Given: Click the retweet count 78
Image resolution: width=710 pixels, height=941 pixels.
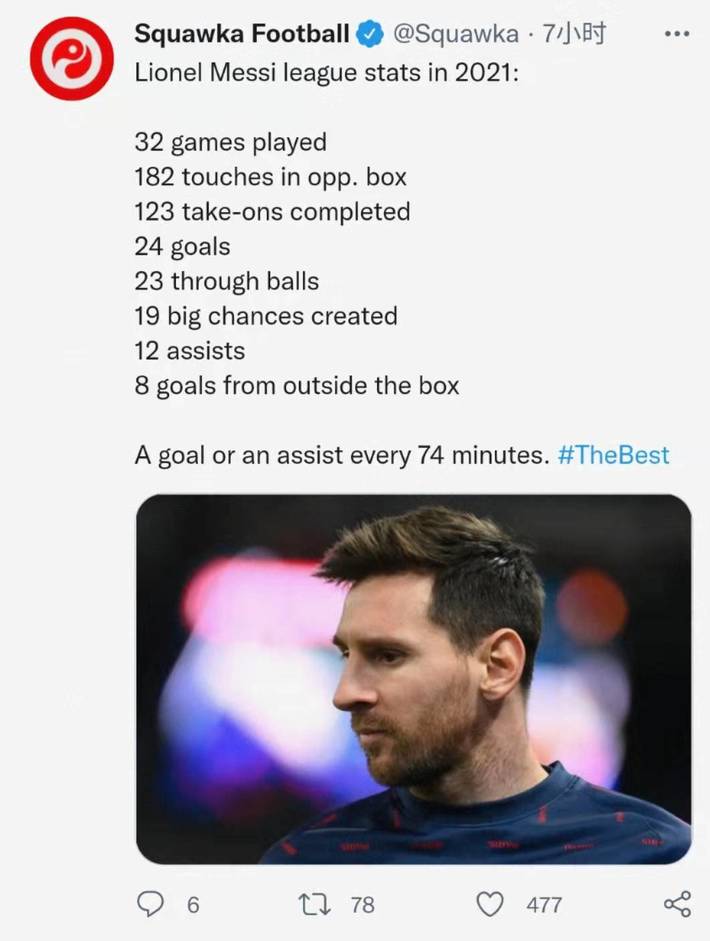Looking at the screenshot, I should [x=363, y=905].
